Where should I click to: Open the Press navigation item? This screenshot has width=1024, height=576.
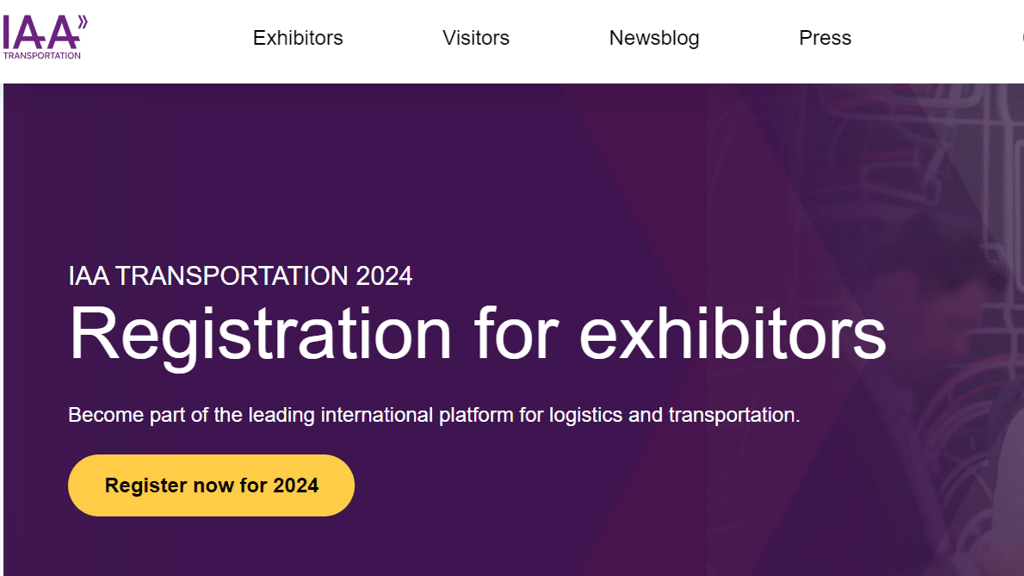coord(825,38)
